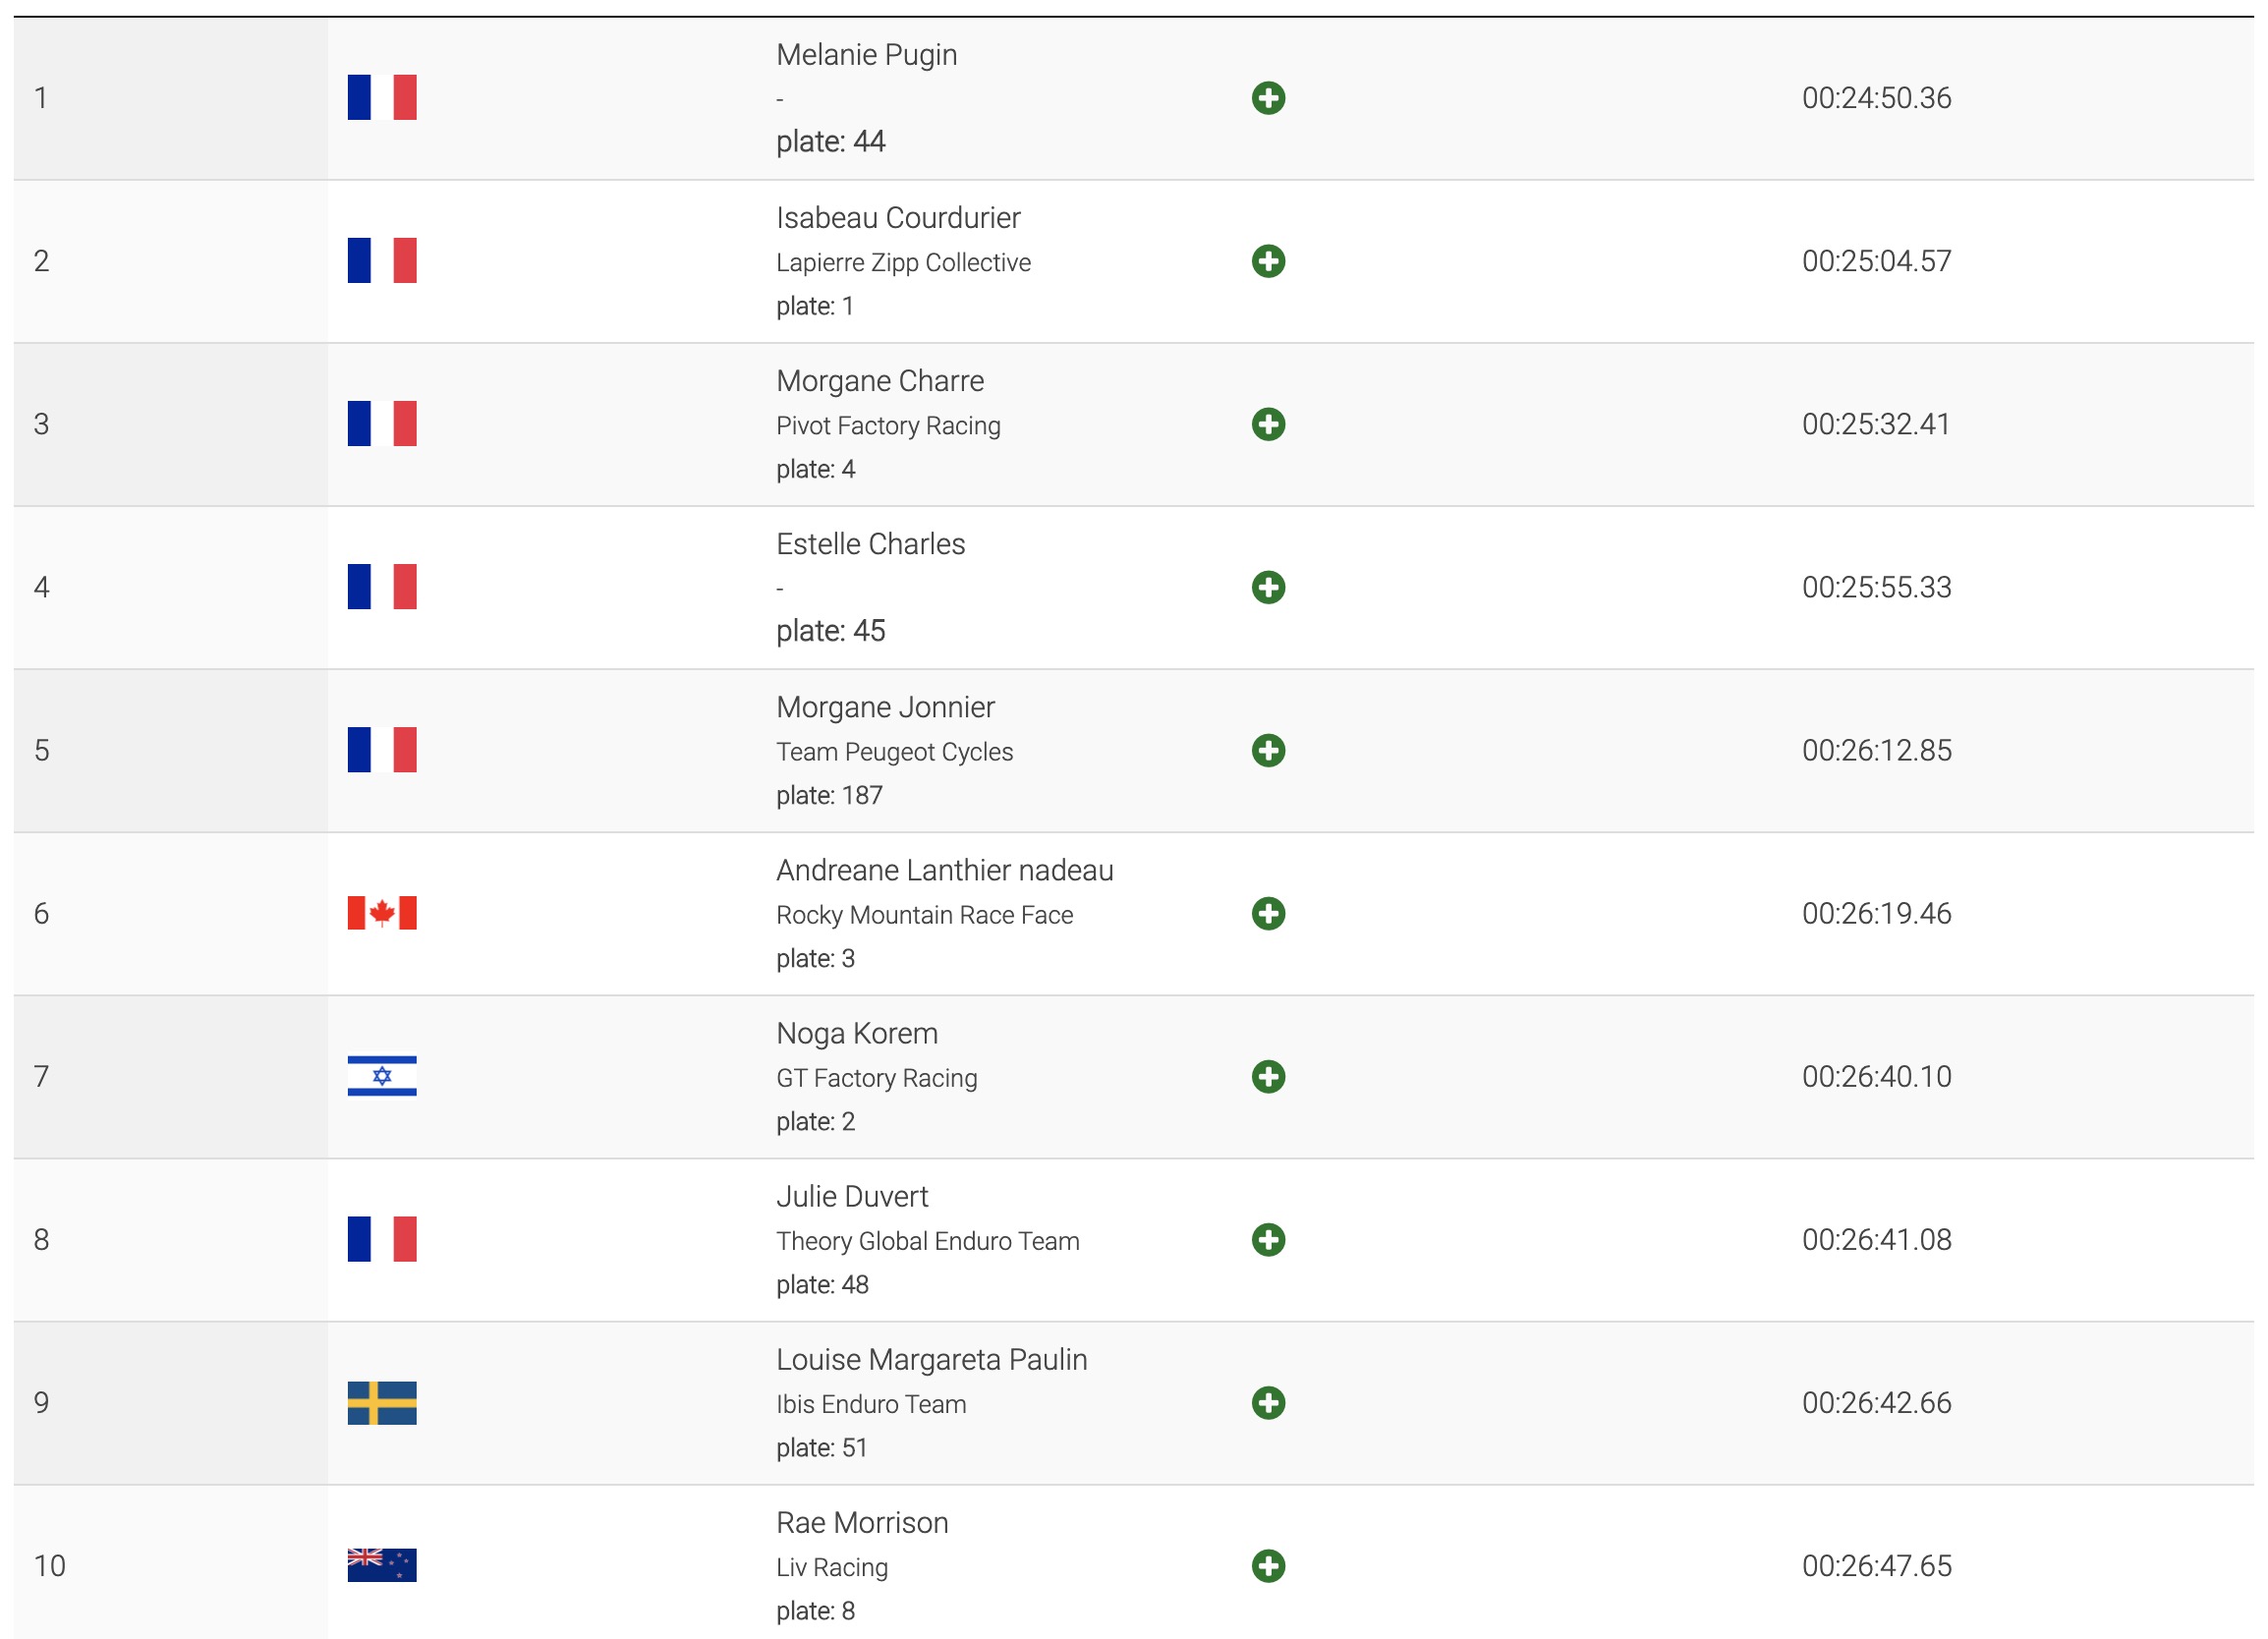Click the Israeli flag in row 7

point(382,1076)
